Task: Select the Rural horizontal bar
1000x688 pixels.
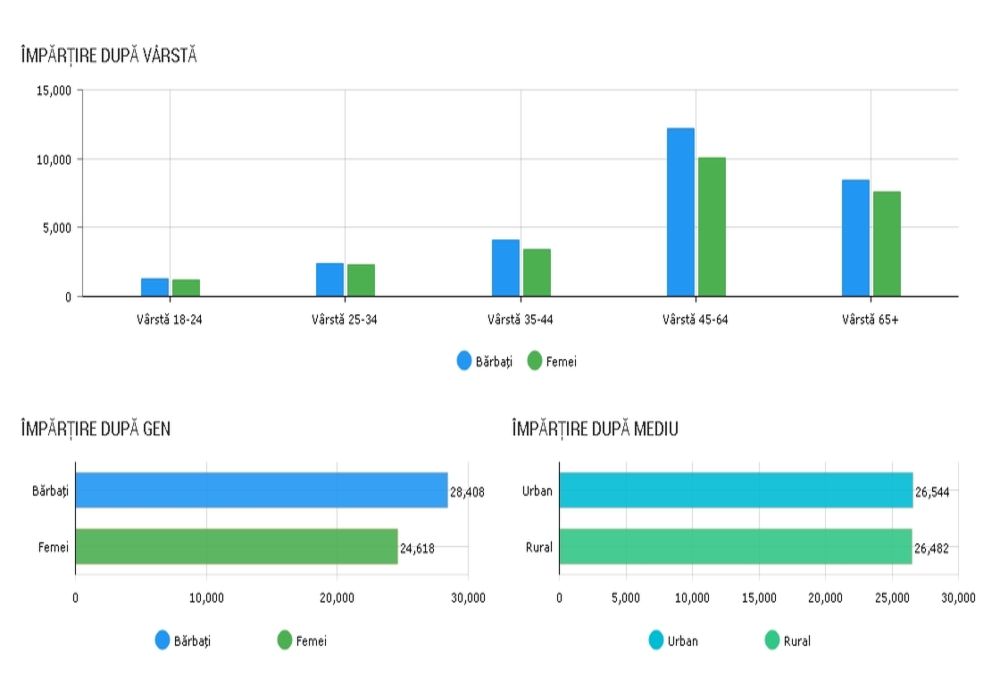Action: 735,547
